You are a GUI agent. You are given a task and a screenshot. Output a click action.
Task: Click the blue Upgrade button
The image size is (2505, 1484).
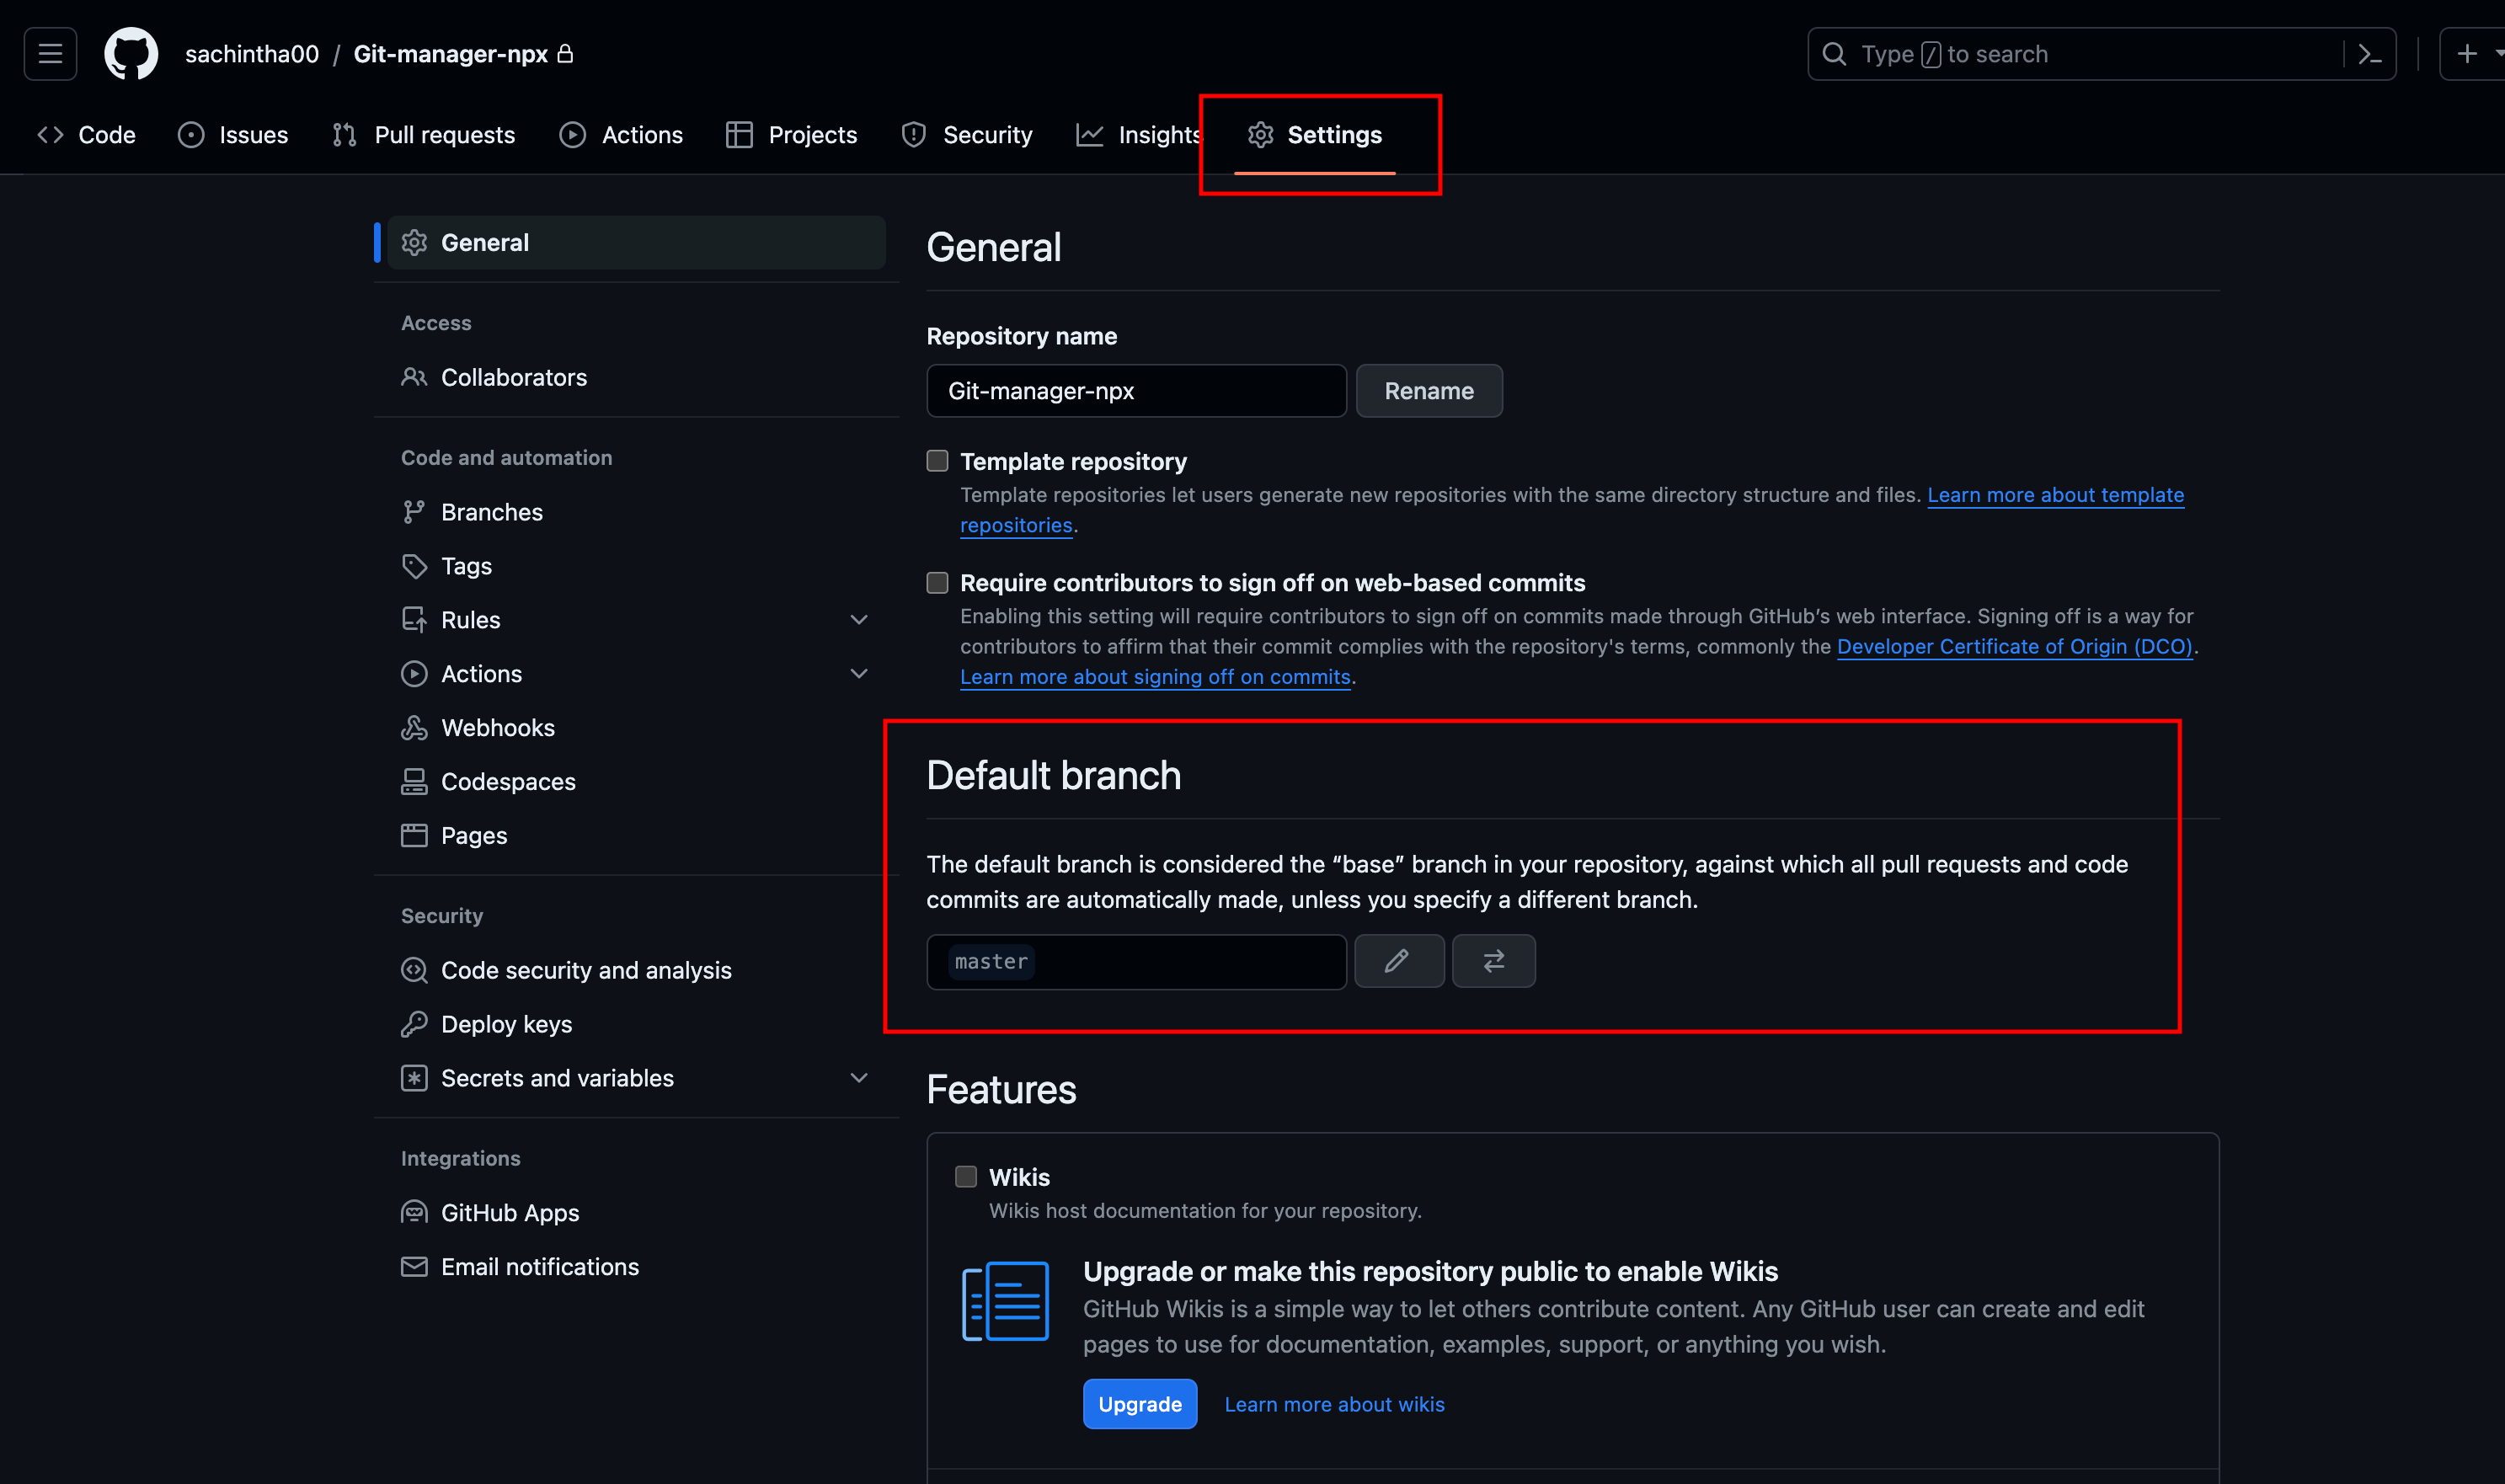pos(1139,1404)
